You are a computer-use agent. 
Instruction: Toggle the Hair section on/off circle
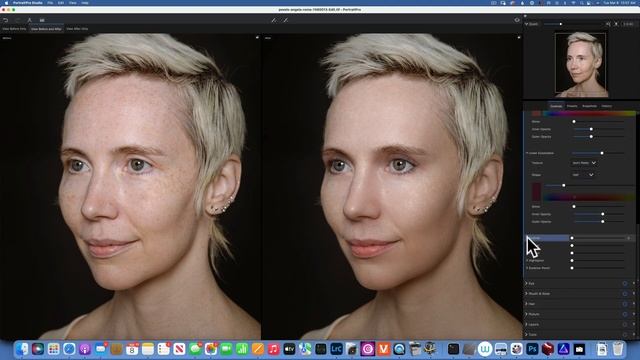[625, 304]
